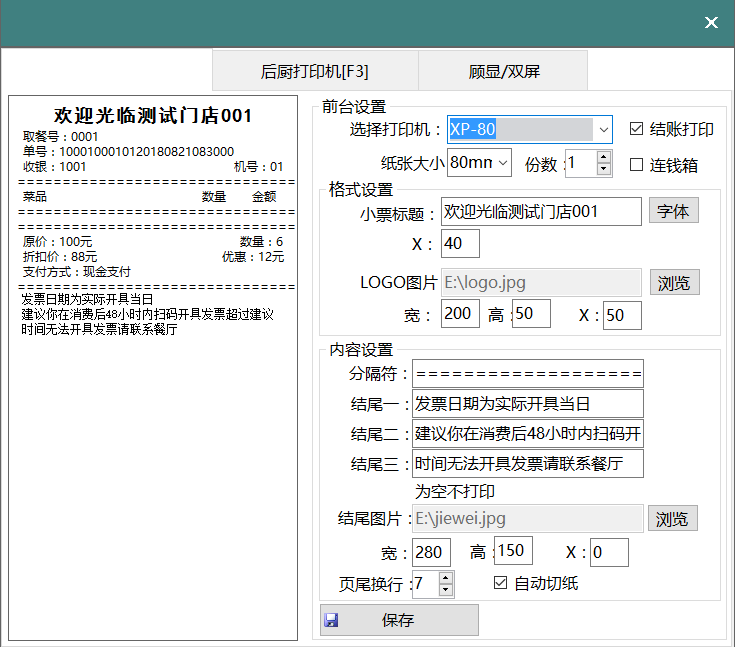Open the 顾显/双屏 tab
The width and height of the screenshot is (739, 647).
click(503, 72)
